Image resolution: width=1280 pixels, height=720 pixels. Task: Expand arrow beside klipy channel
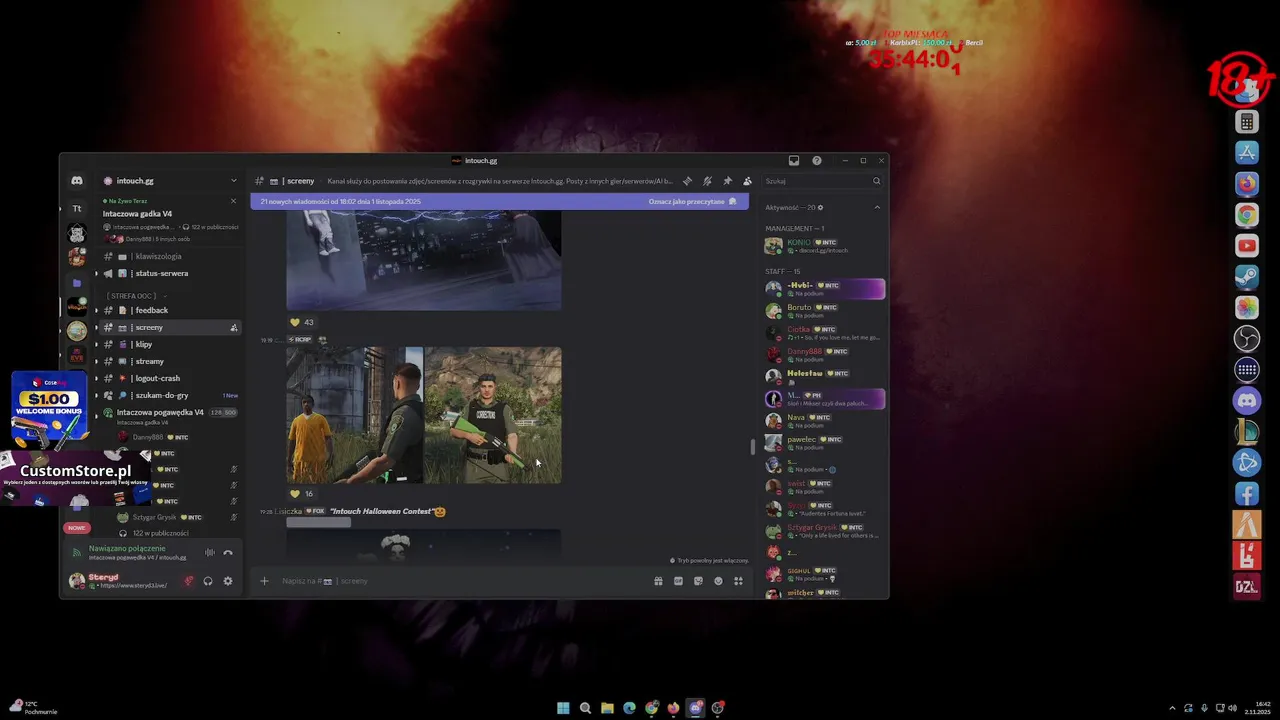click(x=97, y=345)
